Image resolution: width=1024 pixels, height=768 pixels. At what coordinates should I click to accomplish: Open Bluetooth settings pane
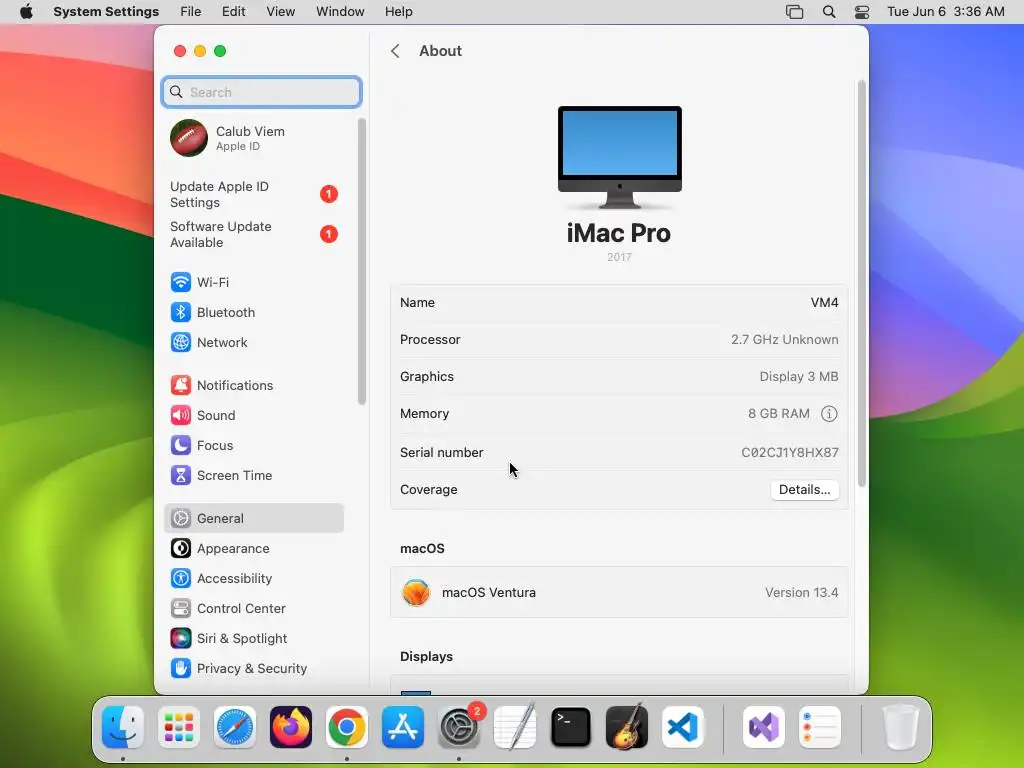pos(254,312)
